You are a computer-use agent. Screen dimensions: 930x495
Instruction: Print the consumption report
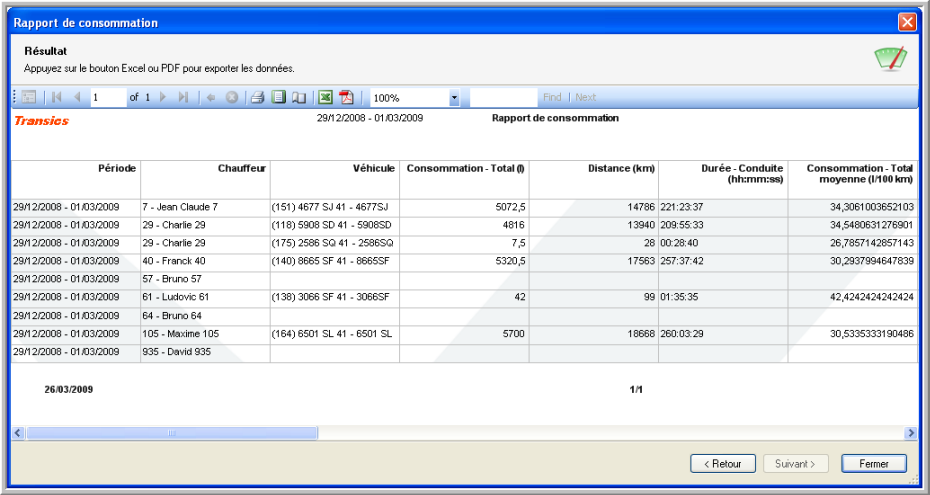(x=257, y=98)
